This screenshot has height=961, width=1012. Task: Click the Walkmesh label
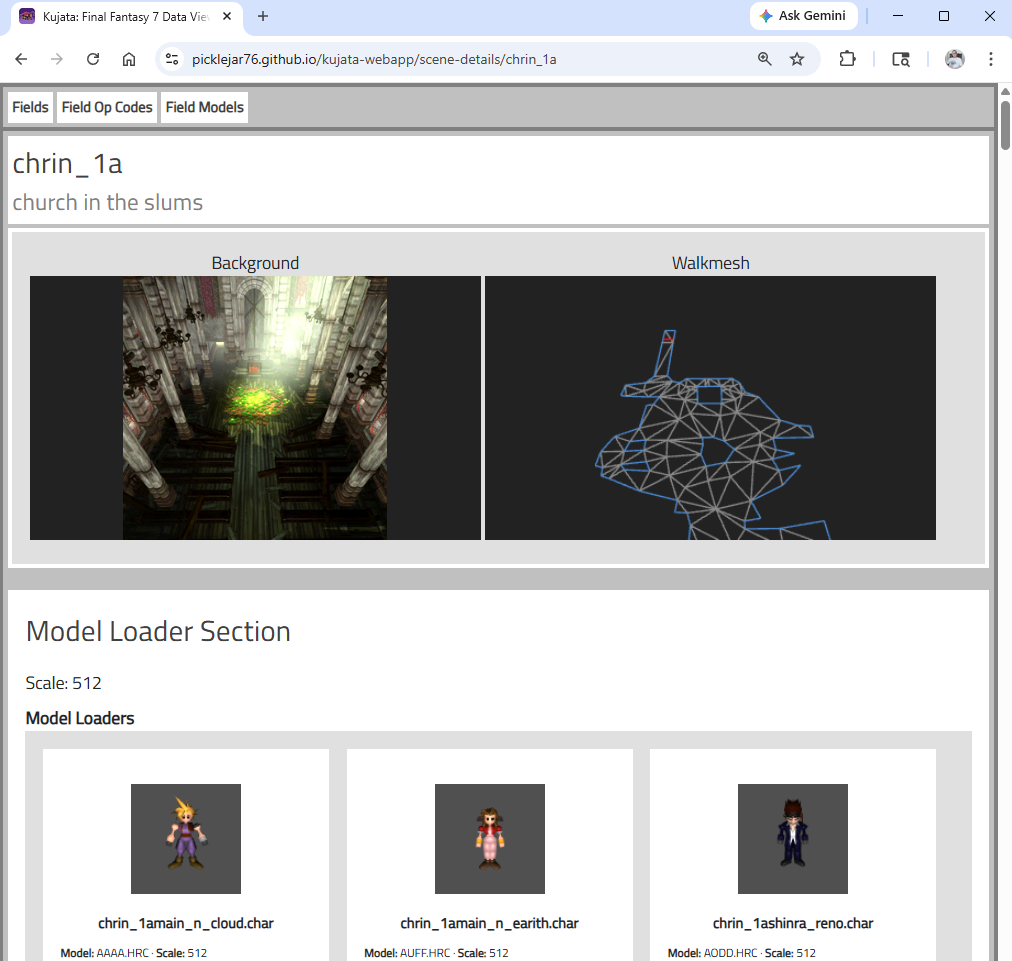click(711, 263)
